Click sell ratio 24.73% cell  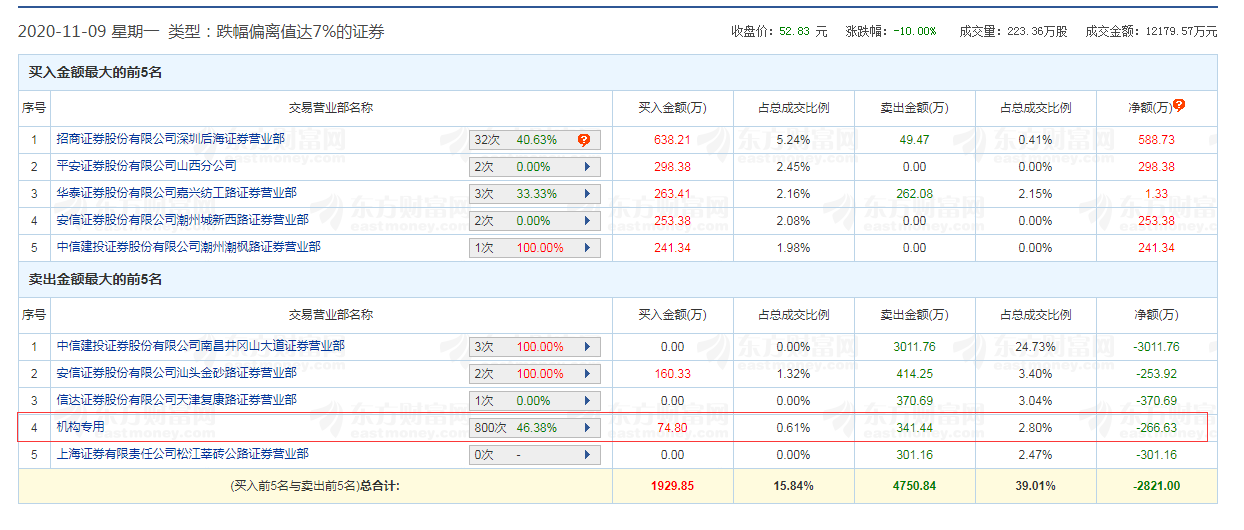pos(1035,347)
